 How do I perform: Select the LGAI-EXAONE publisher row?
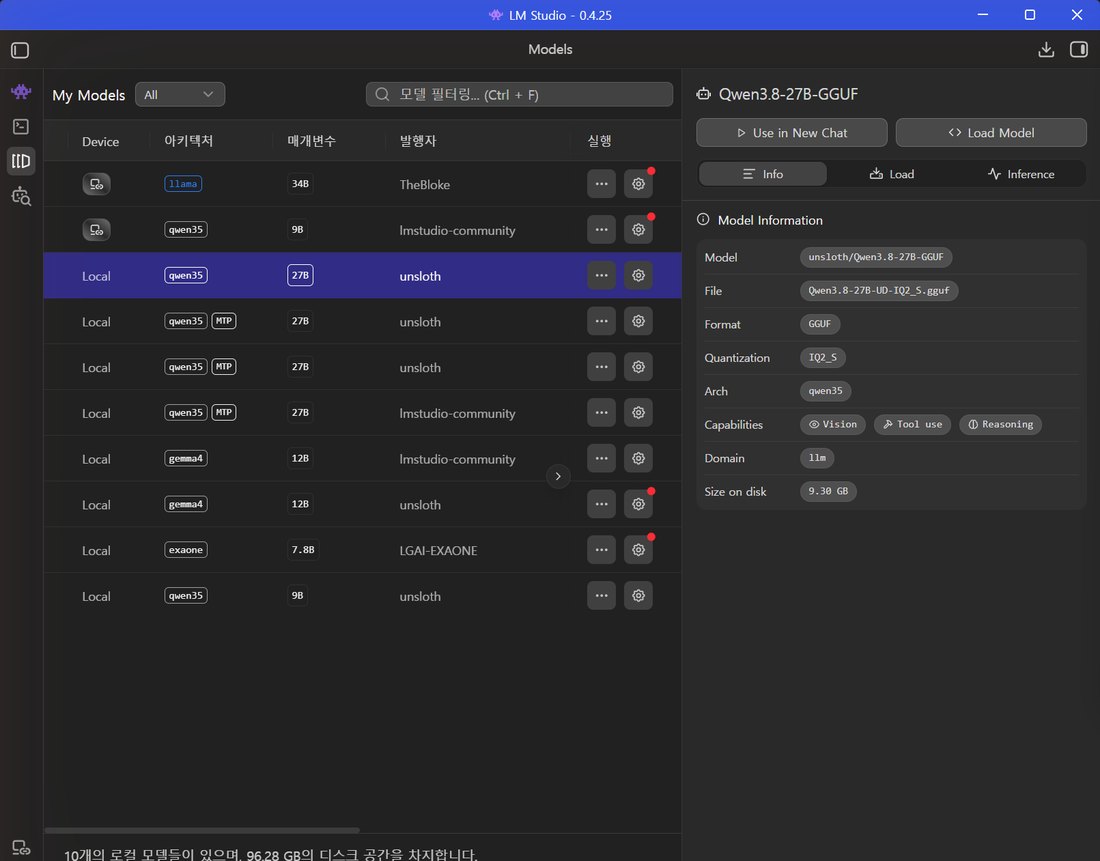click(362, 550)
